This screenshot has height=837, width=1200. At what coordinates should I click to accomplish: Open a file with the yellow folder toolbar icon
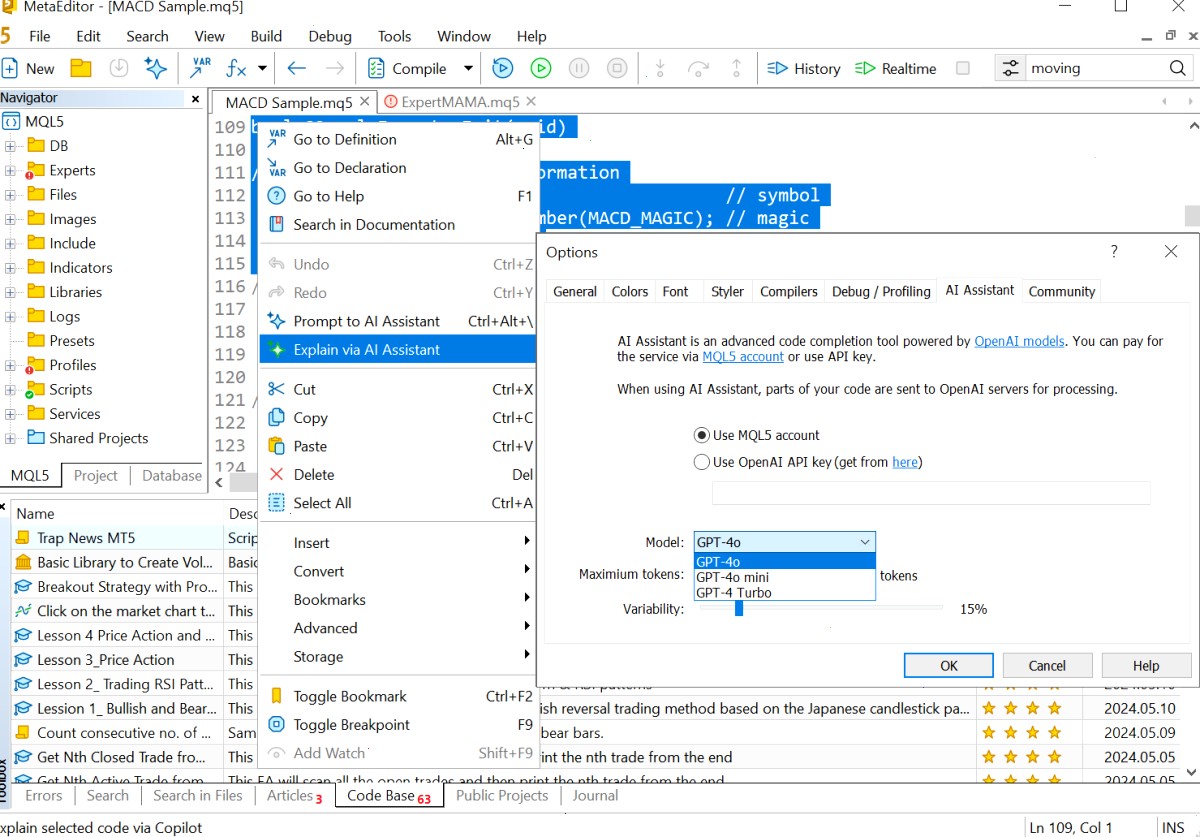click(81, 68)
